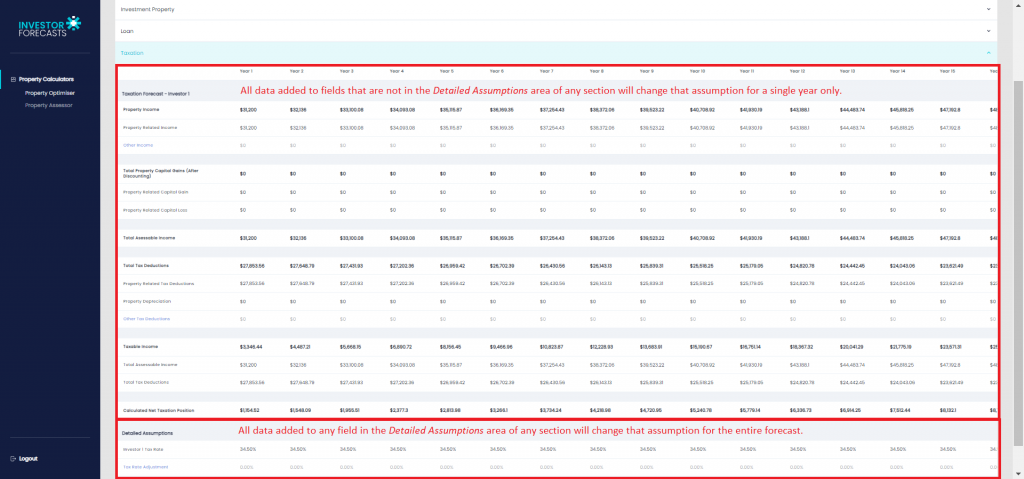Edit Other Income value for Year 3

(x=344, y=145)
